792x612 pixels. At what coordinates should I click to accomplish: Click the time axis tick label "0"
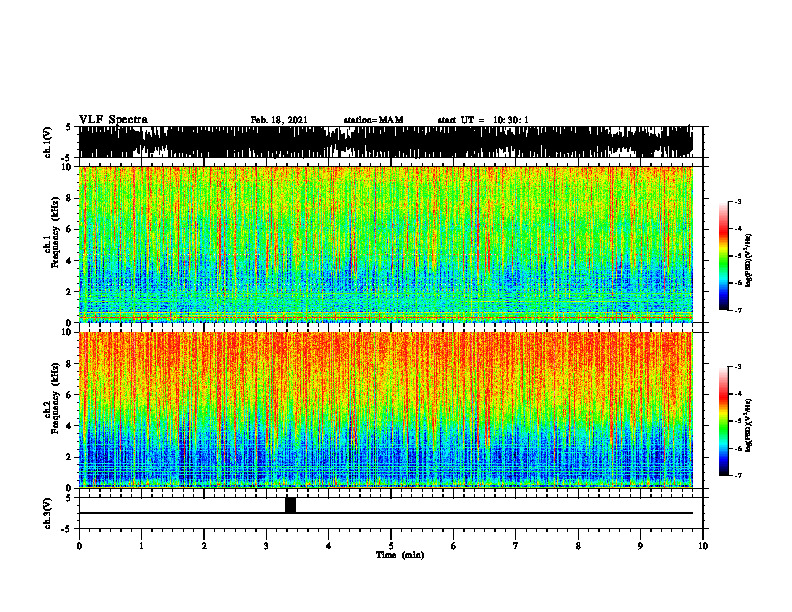(x=79, y=546)
